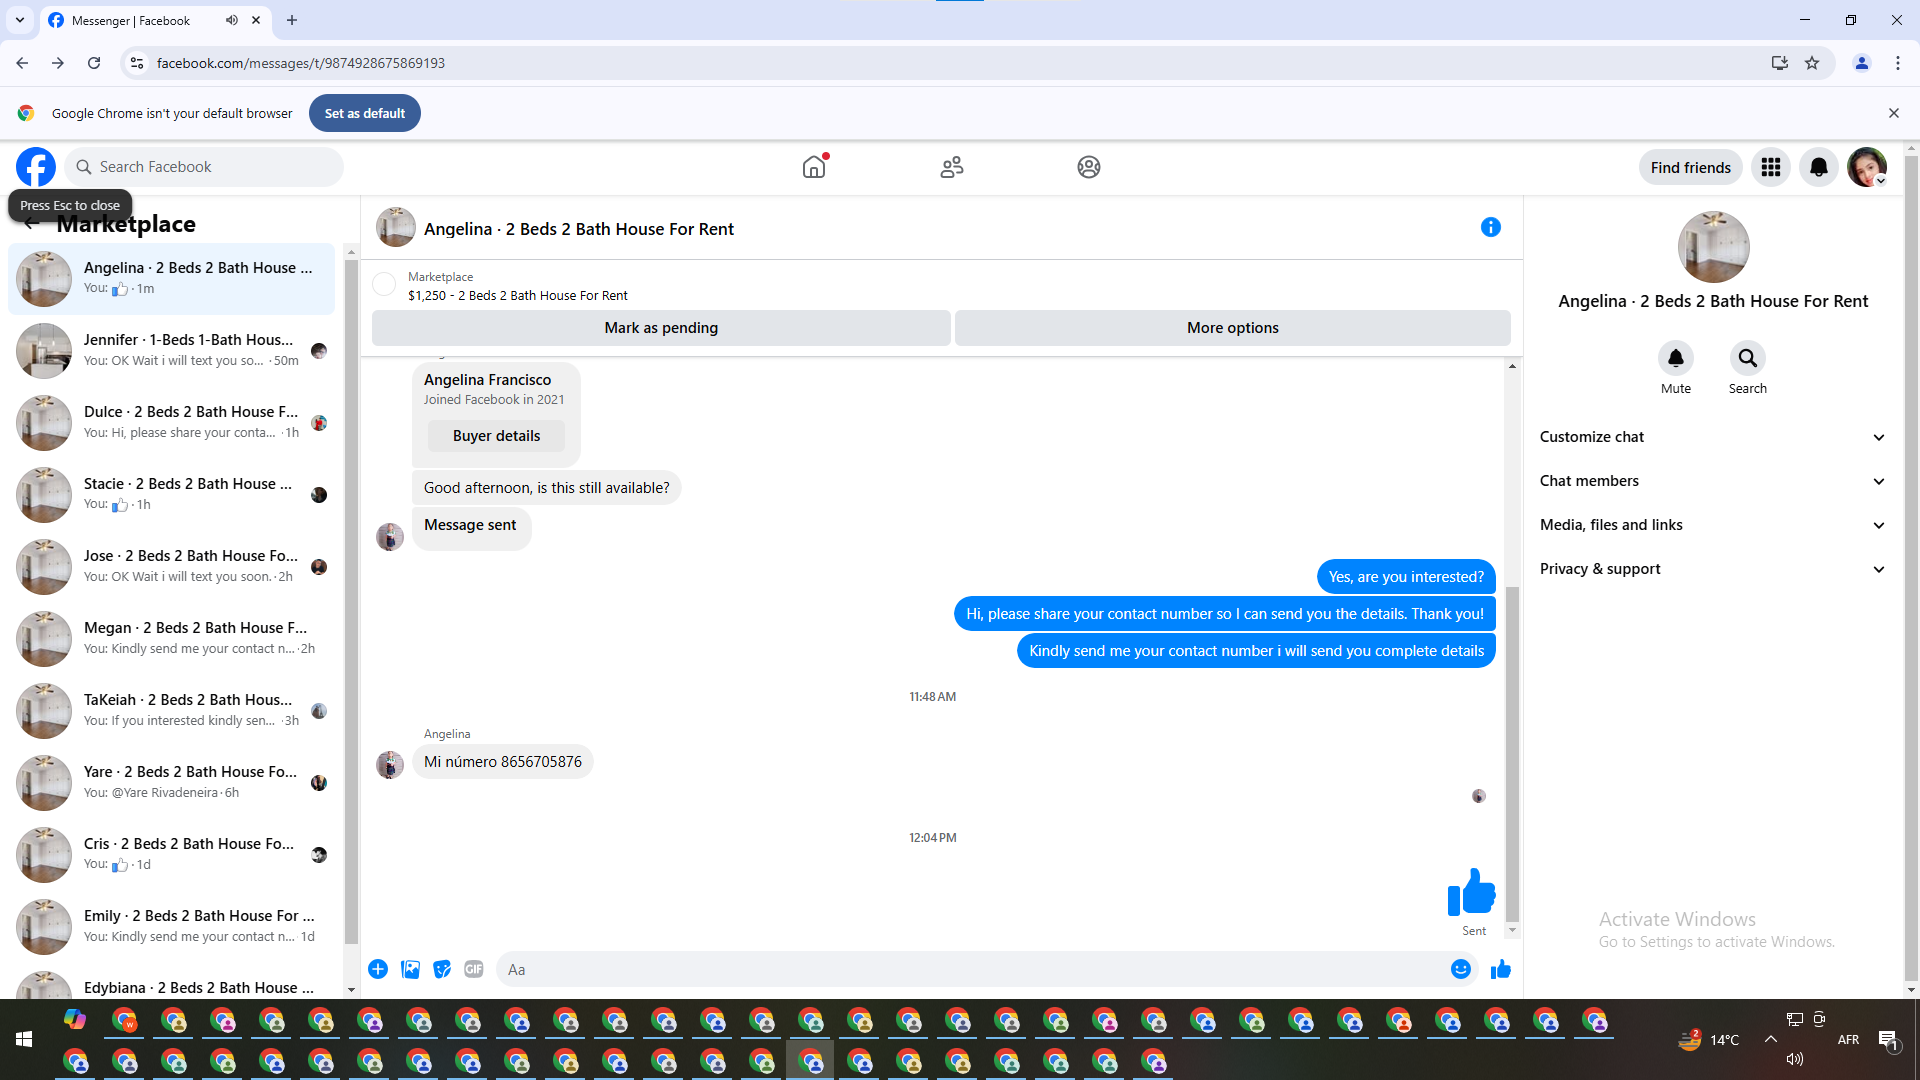The width and height of the screenshot is (1920, 1080).
Task: Open Jennifer's 1-Beds 1-Bath conversation
Action: [x=172, y=350]
